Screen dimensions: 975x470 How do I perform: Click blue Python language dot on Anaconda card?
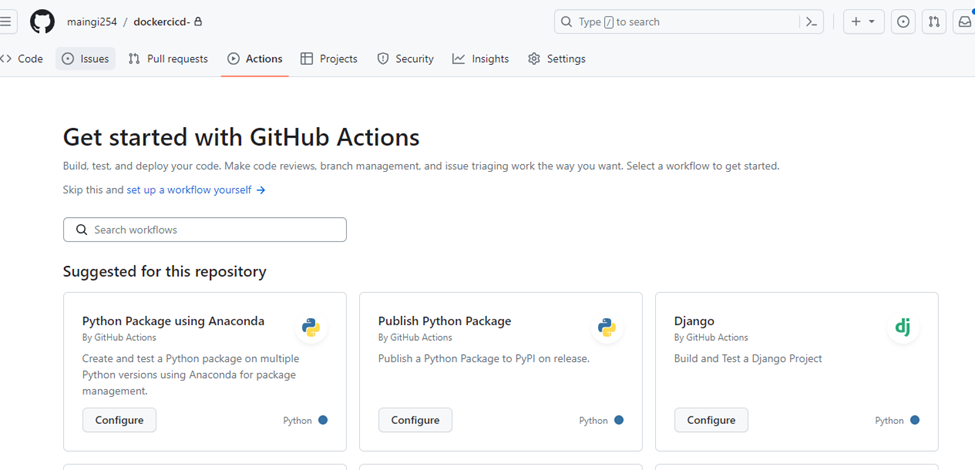[x=323, y=420]
